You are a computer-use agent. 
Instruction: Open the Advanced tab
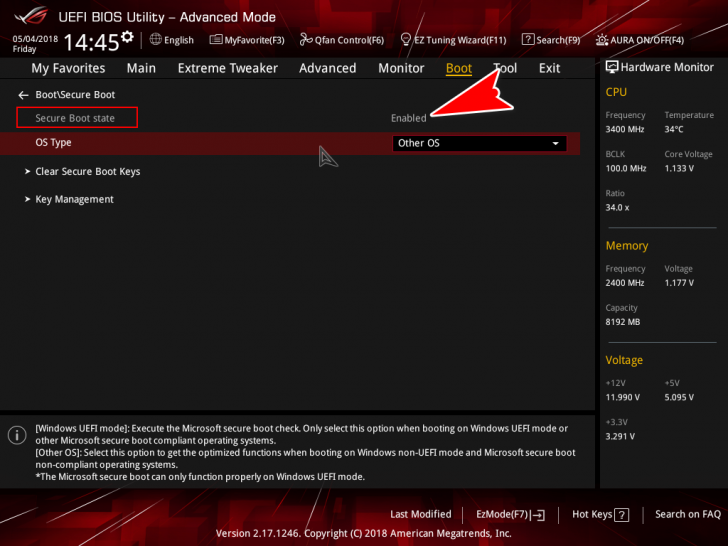click(327, 68)
